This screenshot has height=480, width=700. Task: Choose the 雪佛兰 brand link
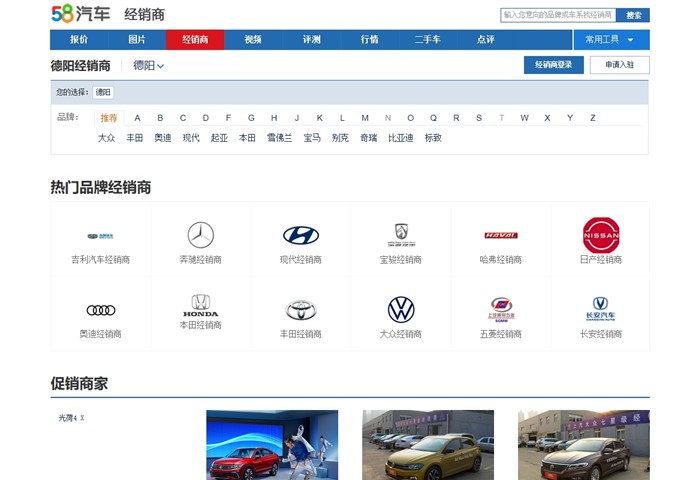(279, 138)
